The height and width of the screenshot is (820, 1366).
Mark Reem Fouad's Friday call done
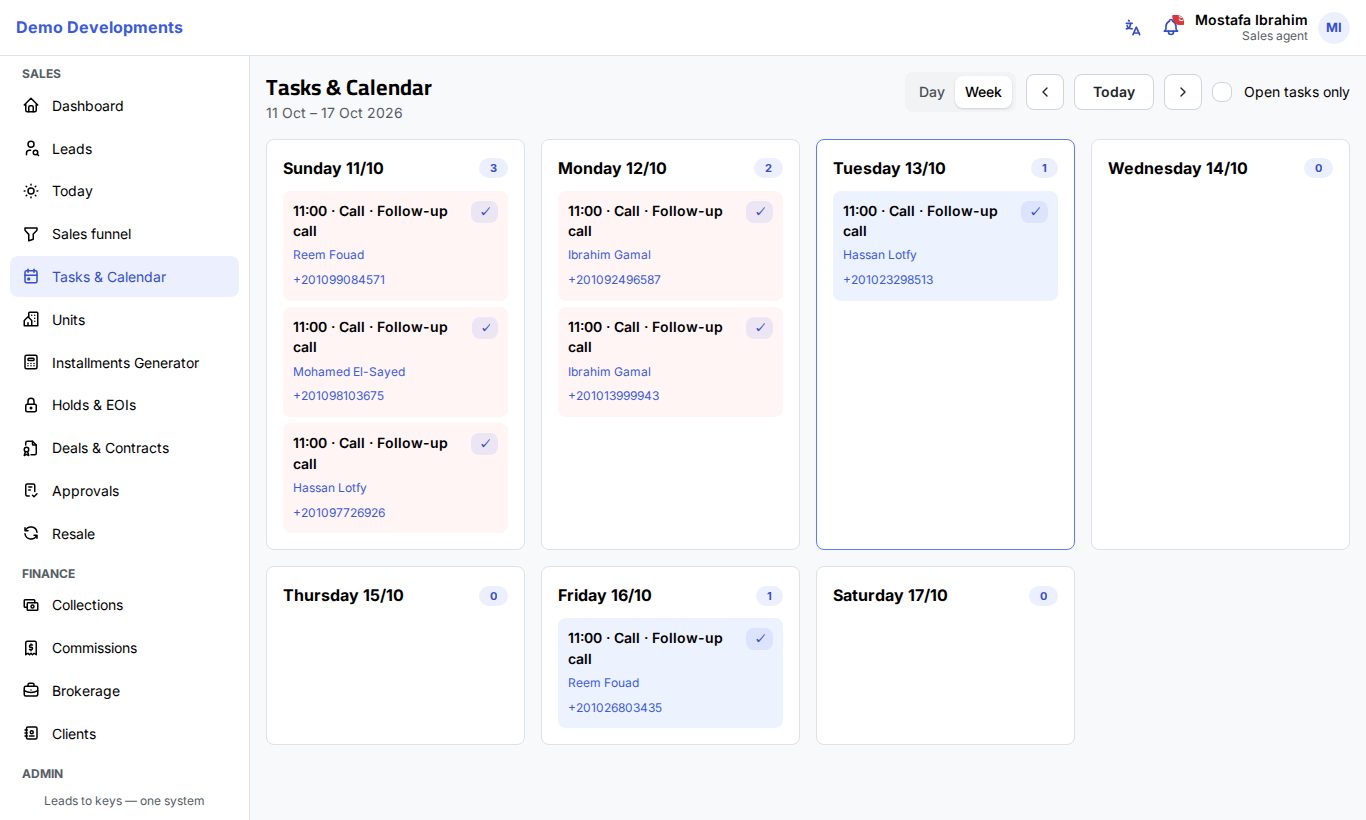point(759,639)
